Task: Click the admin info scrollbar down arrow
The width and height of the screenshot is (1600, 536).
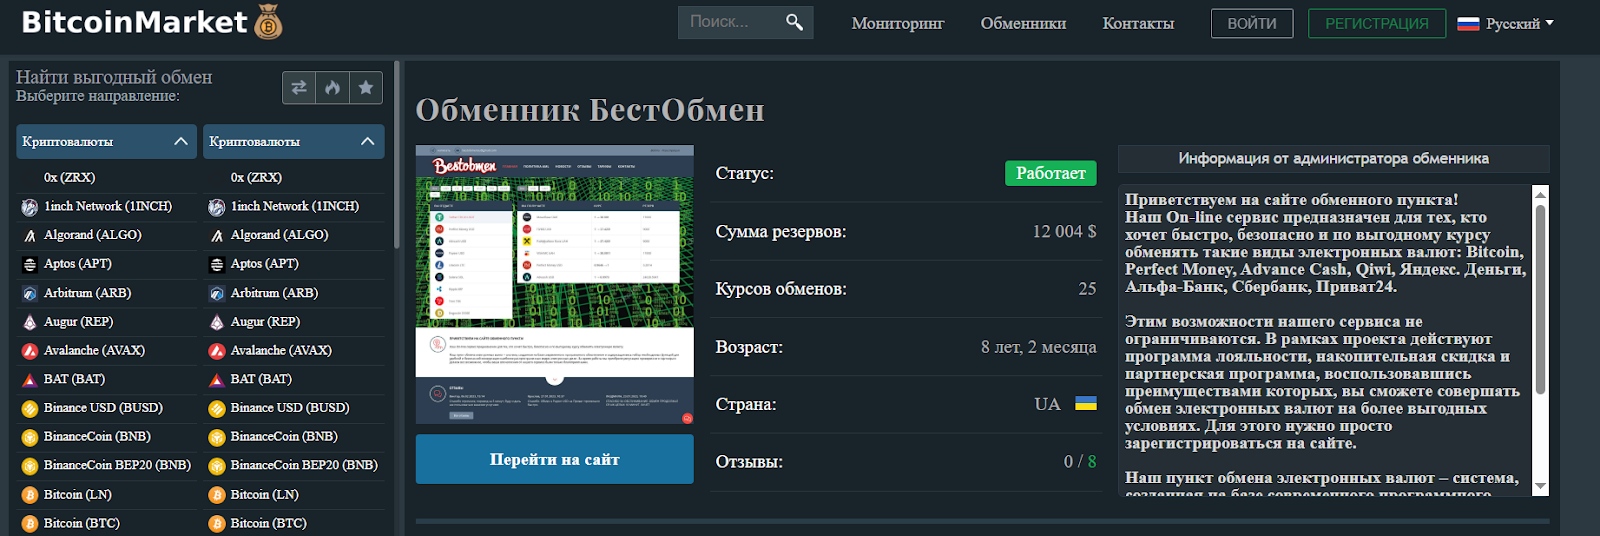Action: click(x=1540, y=486)
